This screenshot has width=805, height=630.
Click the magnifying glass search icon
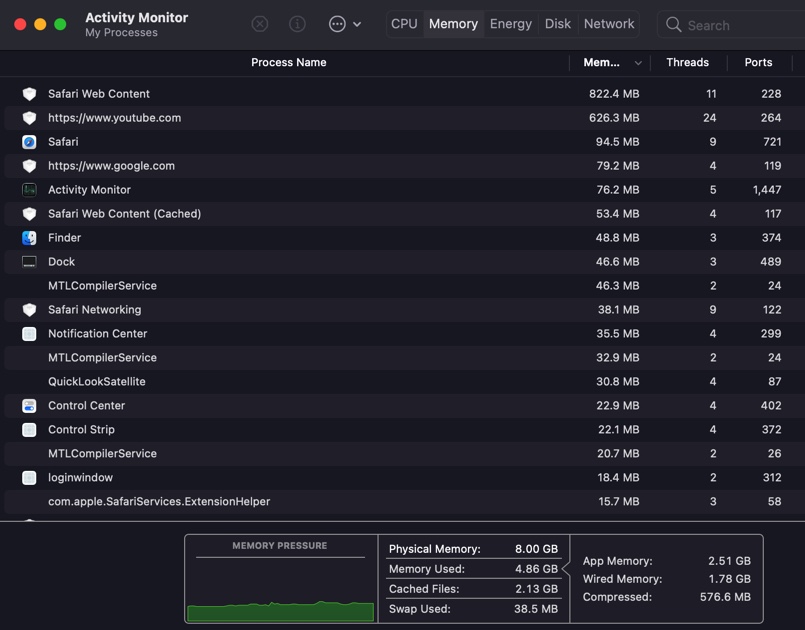point(673,25)
